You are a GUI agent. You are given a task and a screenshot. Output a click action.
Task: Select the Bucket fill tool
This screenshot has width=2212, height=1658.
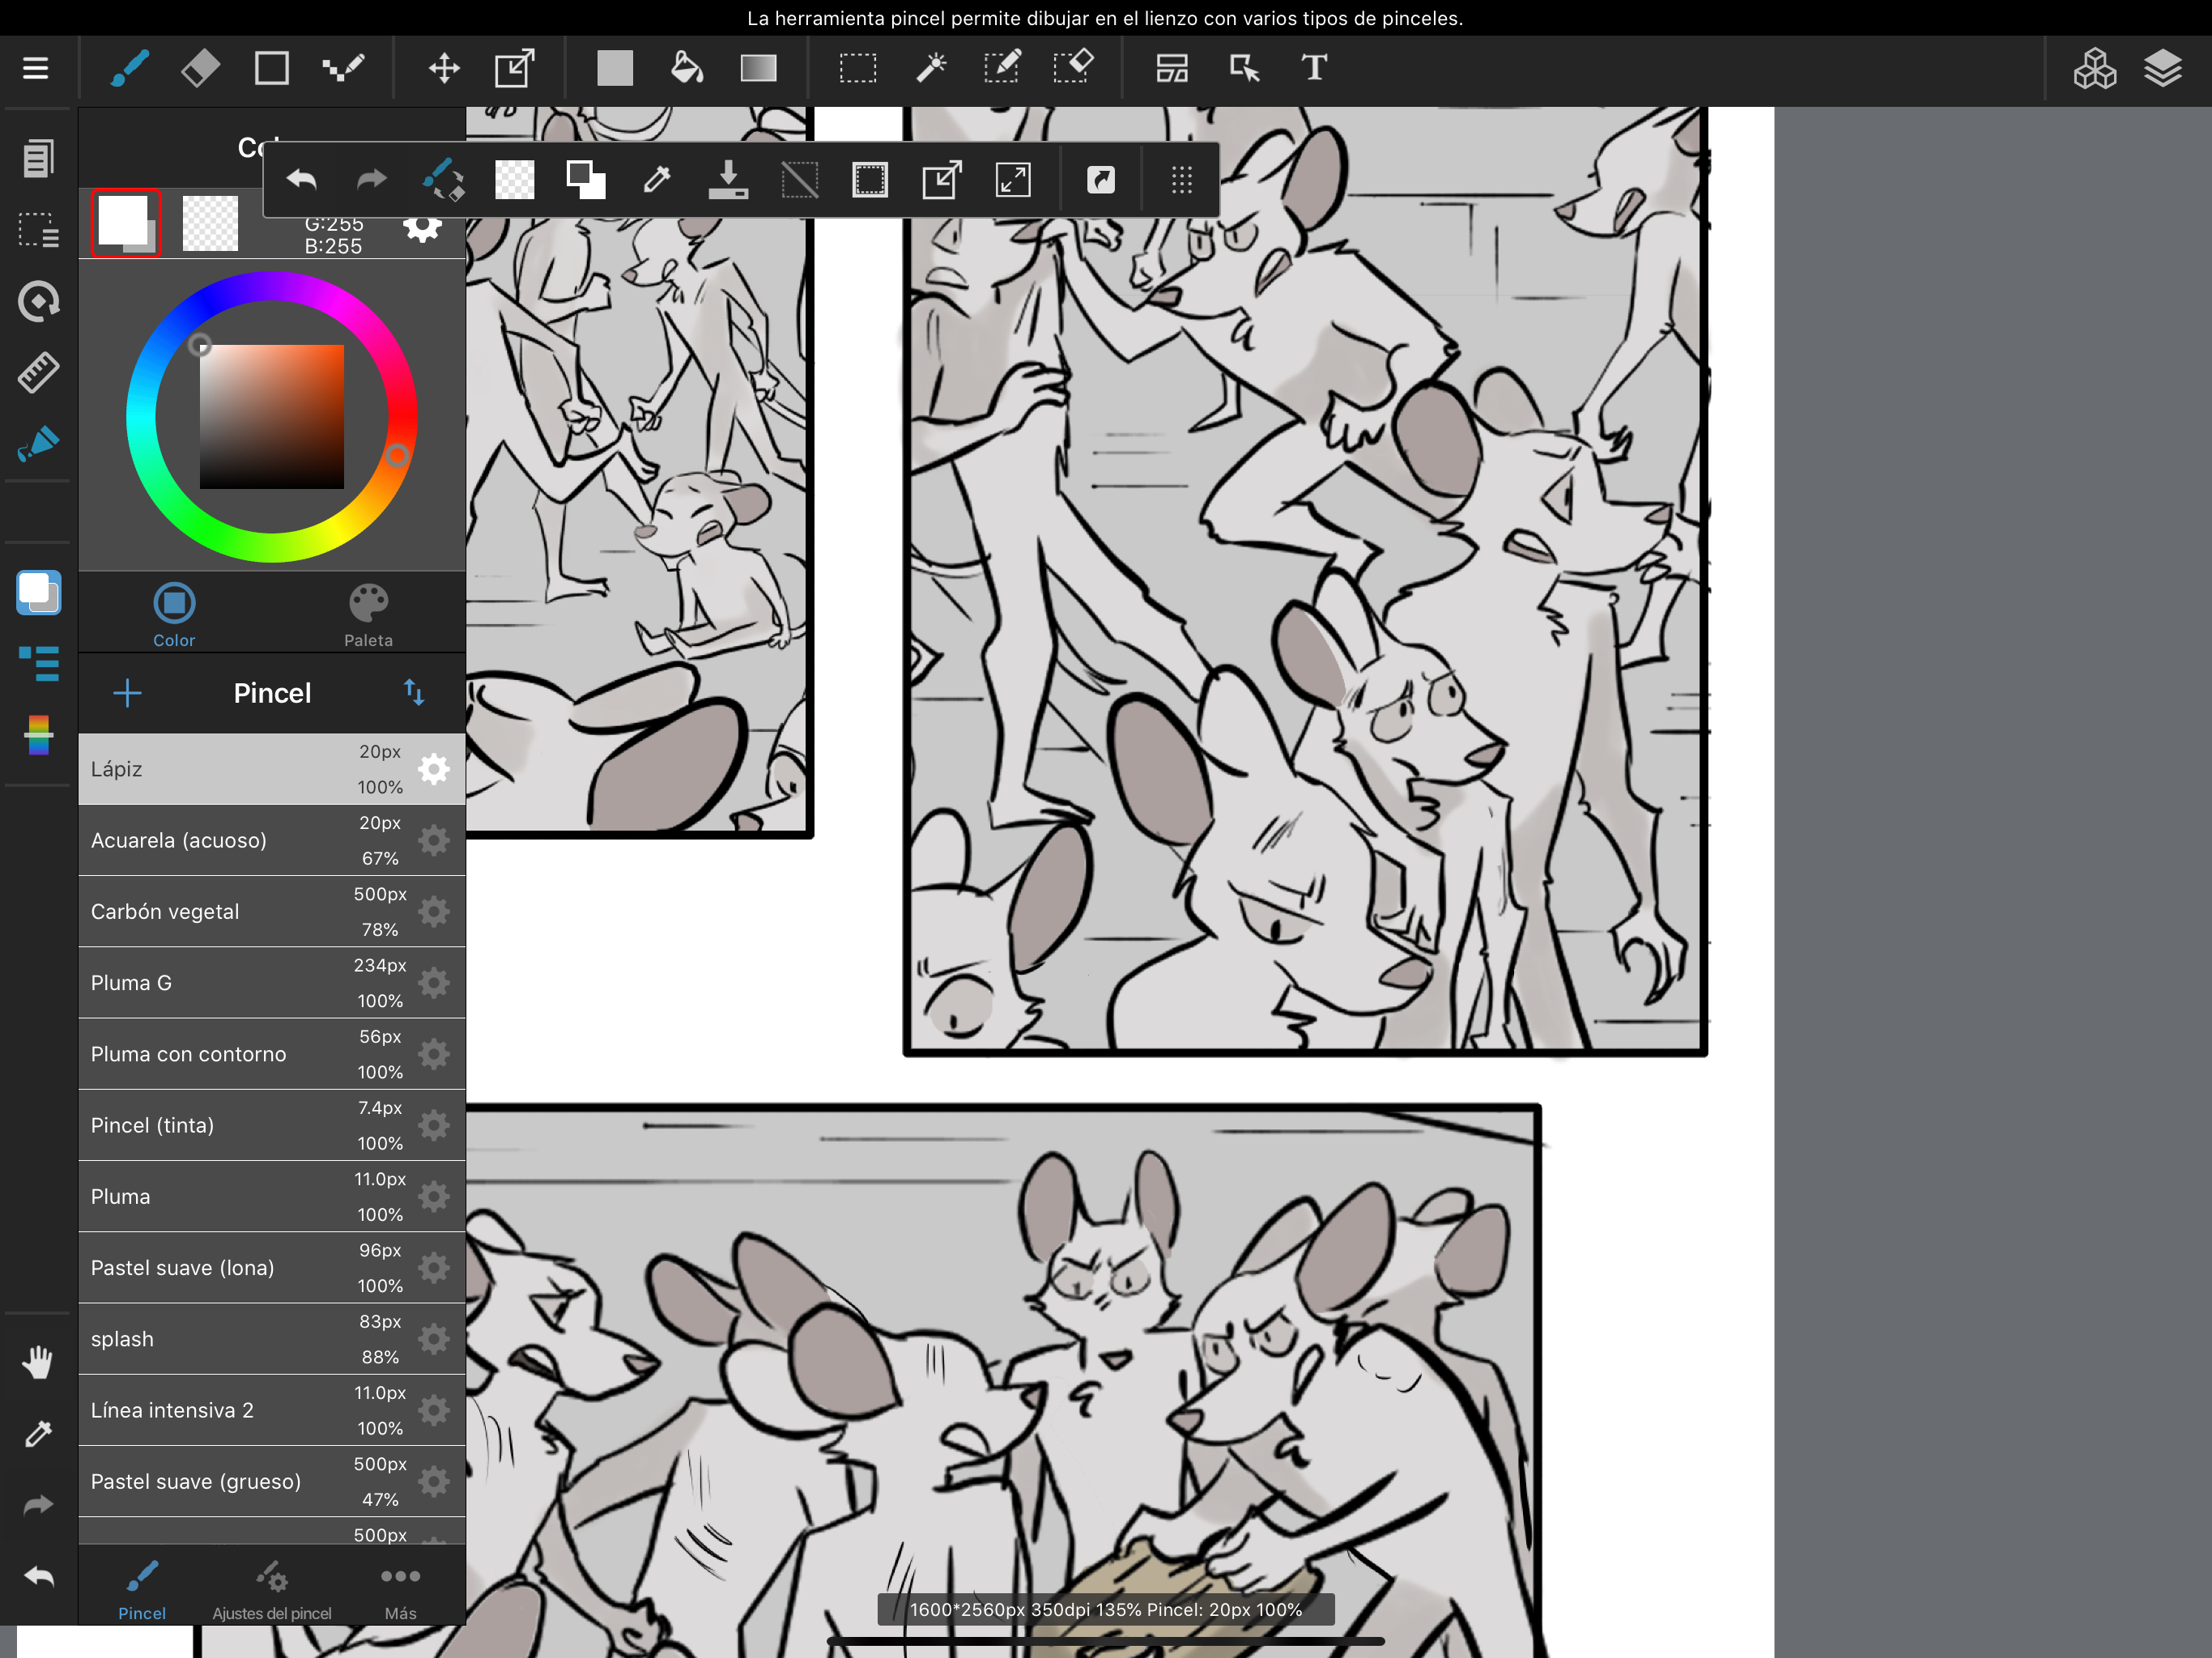[686, 68]
